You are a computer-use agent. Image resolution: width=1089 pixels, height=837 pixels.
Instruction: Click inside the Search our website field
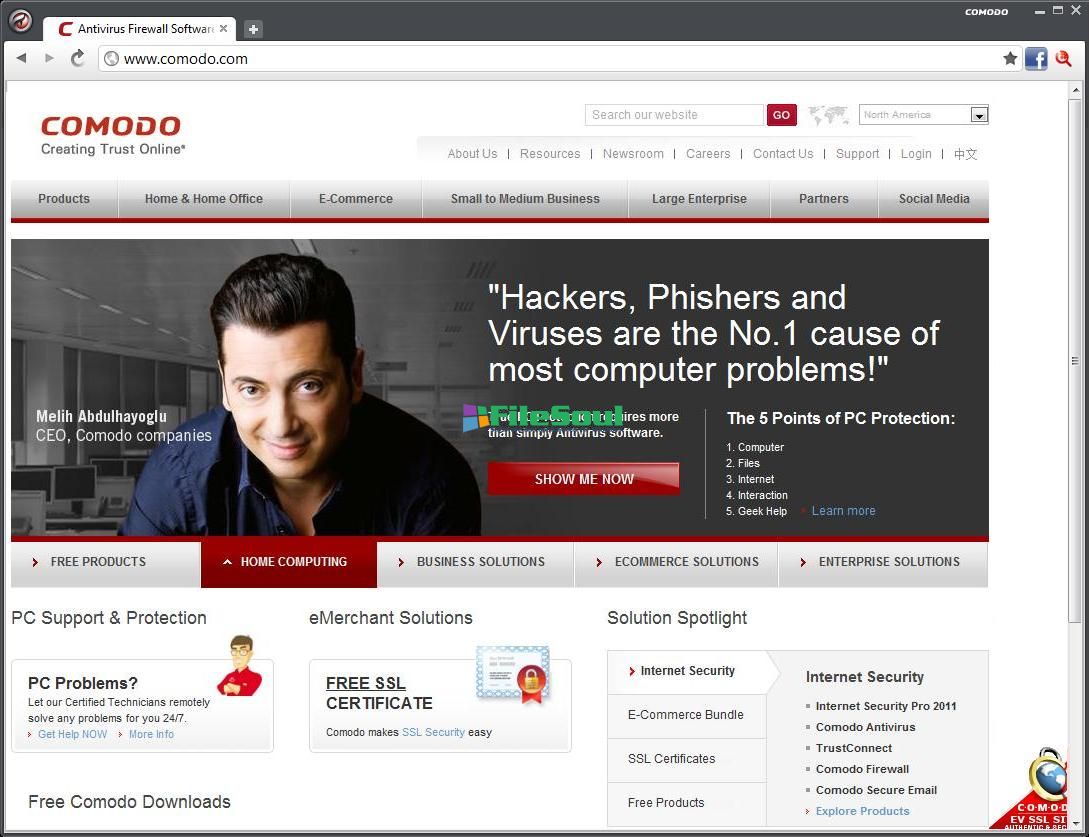pyautogui.click(x=673, y=115)
